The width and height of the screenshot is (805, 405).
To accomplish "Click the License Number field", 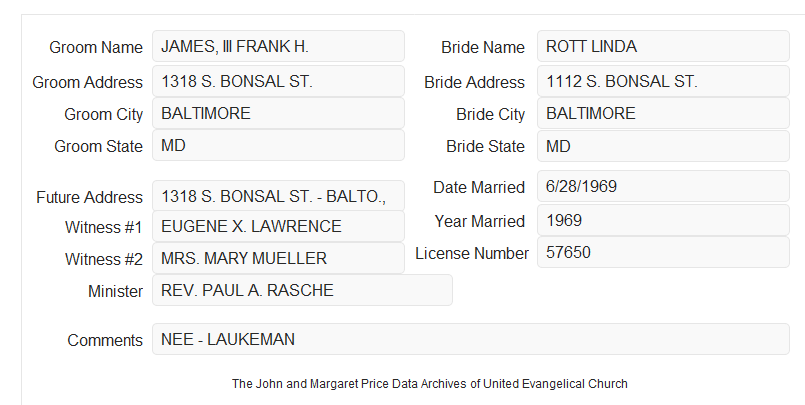I will (x=663, y=252).
